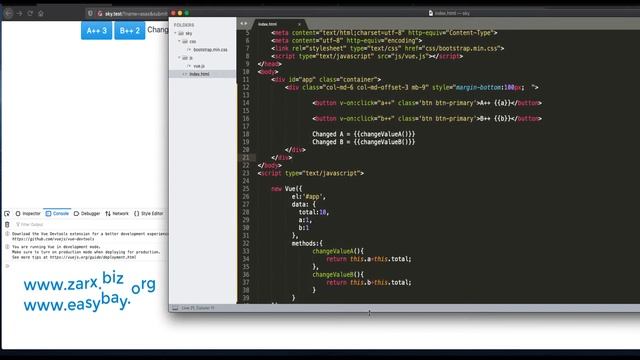Click the FOLDERS heading in the sidebar
This screenshot has height=360, width=640.
click(x=184, y=25)
